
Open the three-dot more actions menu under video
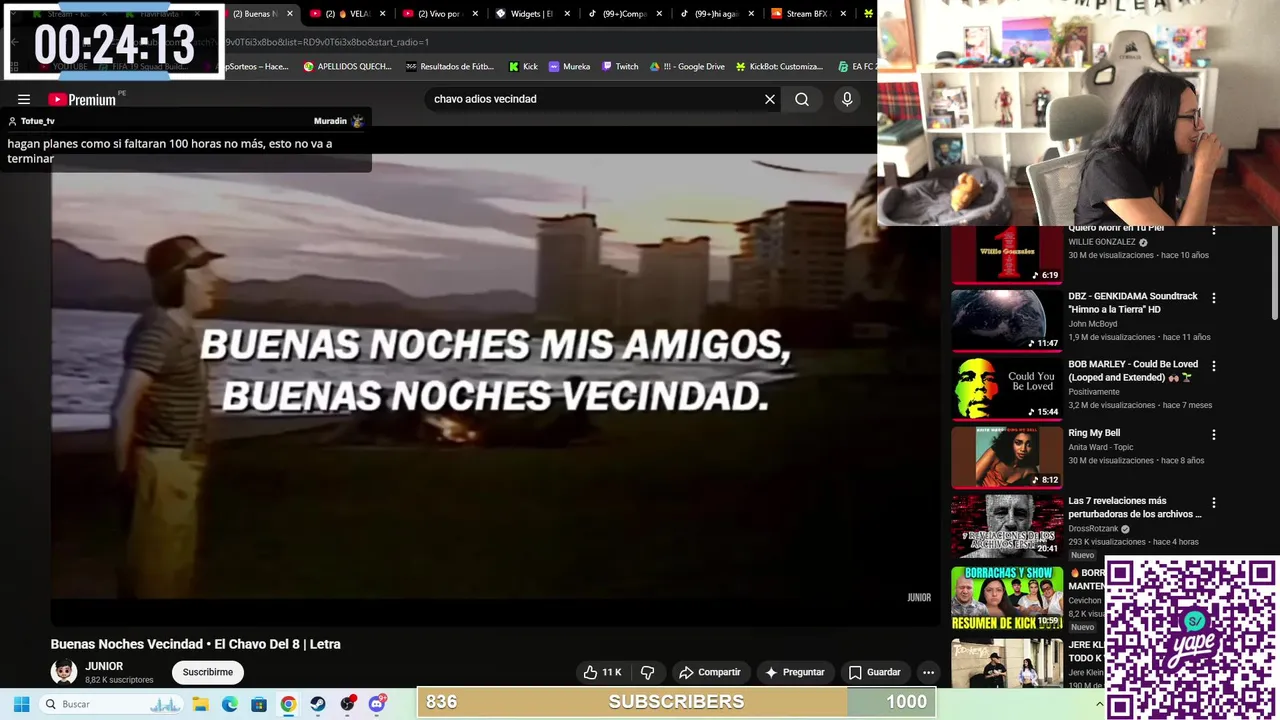928,672
